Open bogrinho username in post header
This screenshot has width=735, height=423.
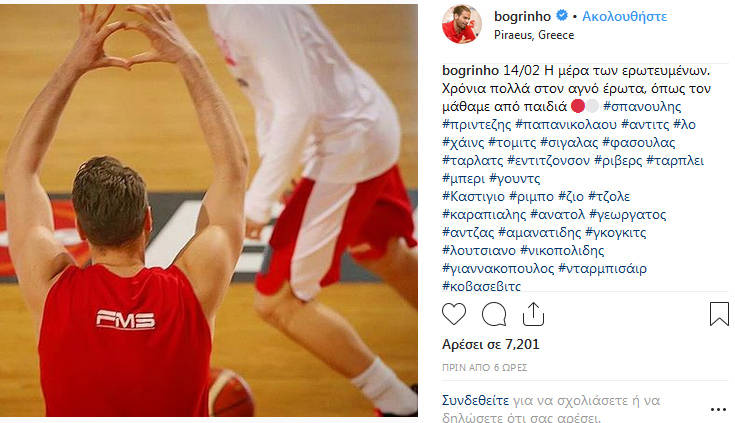click(x=522, y=16)
